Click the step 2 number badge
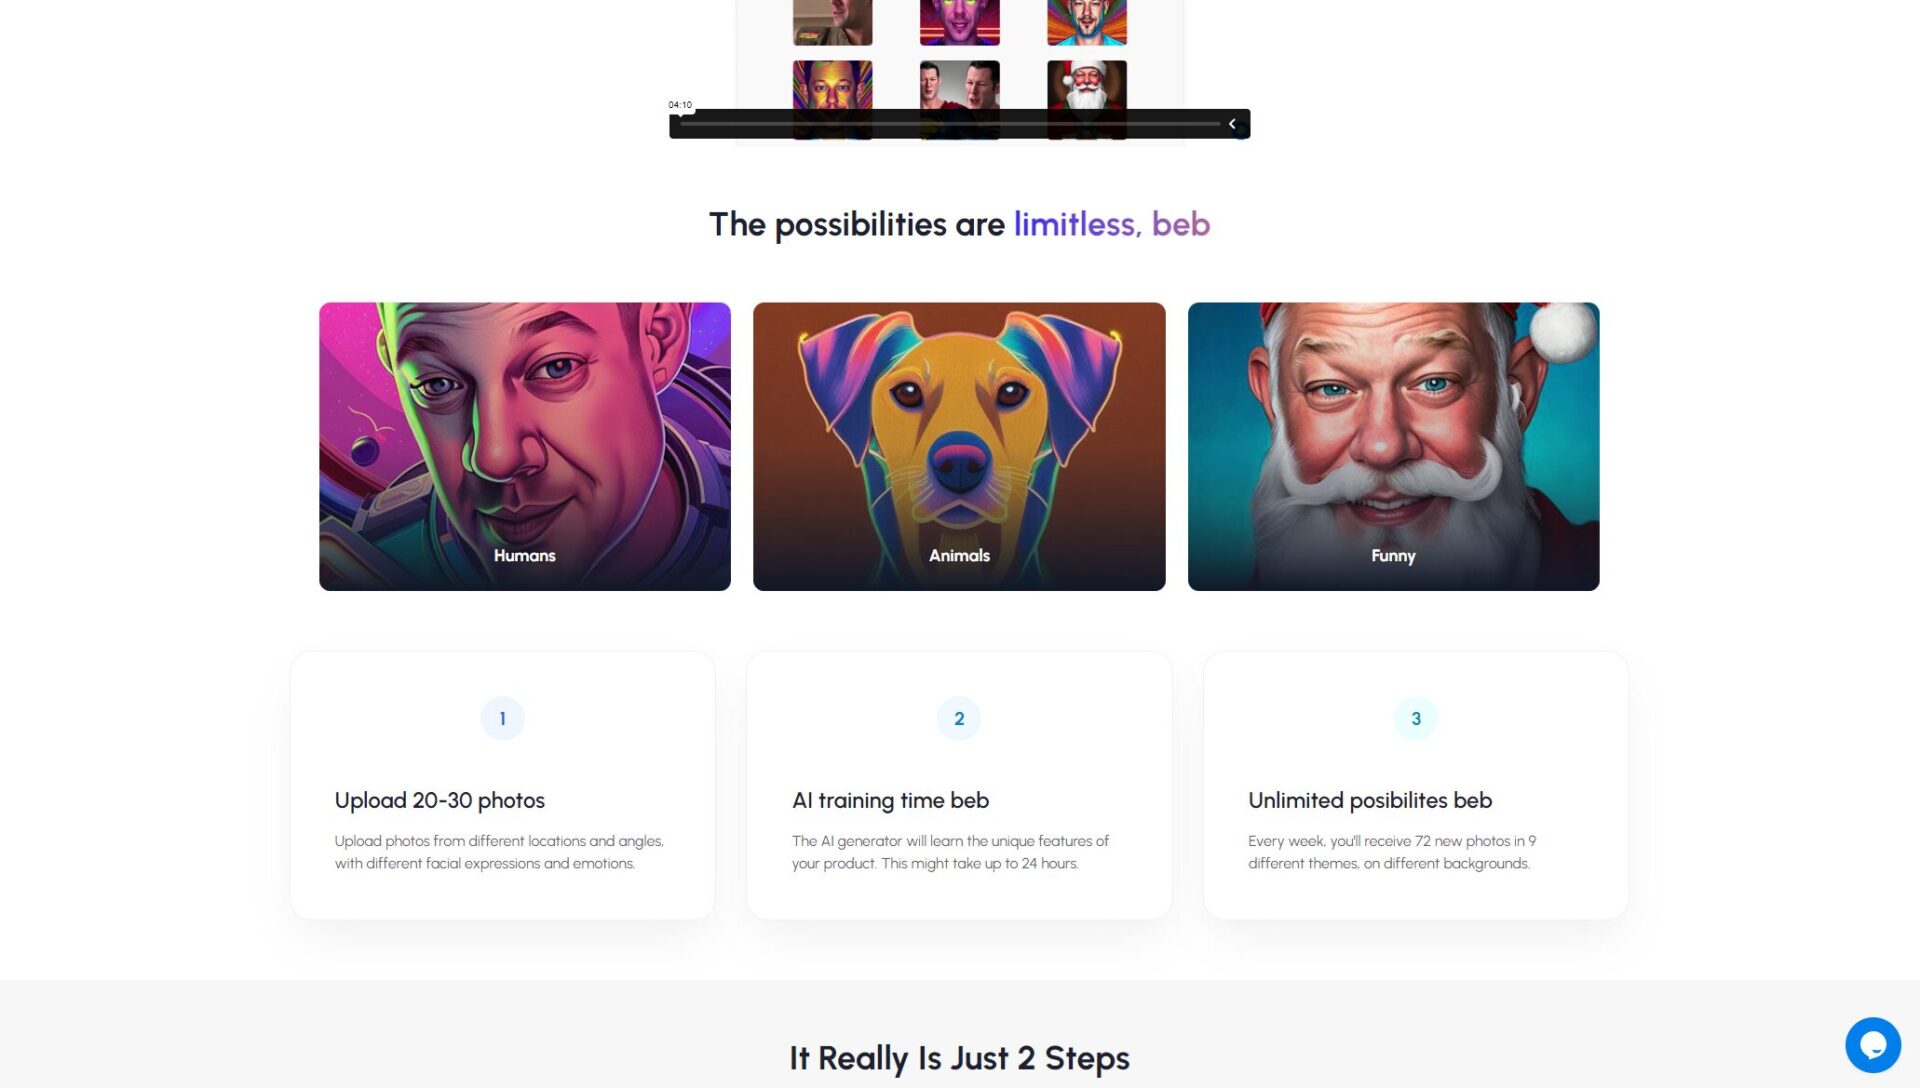The width and height of the screenshot is (1920, 1088). tap(959, 718)
